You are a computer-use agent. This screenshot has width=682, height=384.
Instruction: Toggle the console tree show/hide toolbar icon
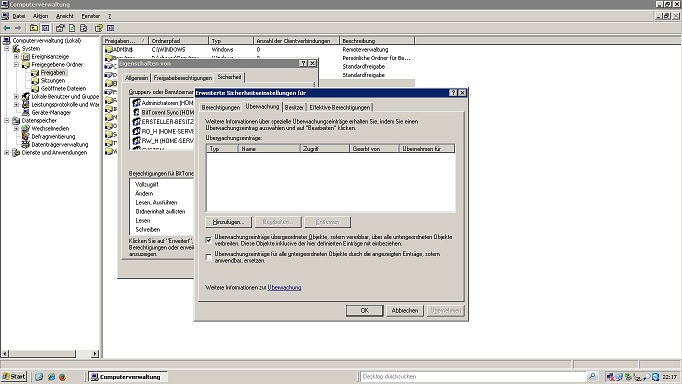pos(45,28)
